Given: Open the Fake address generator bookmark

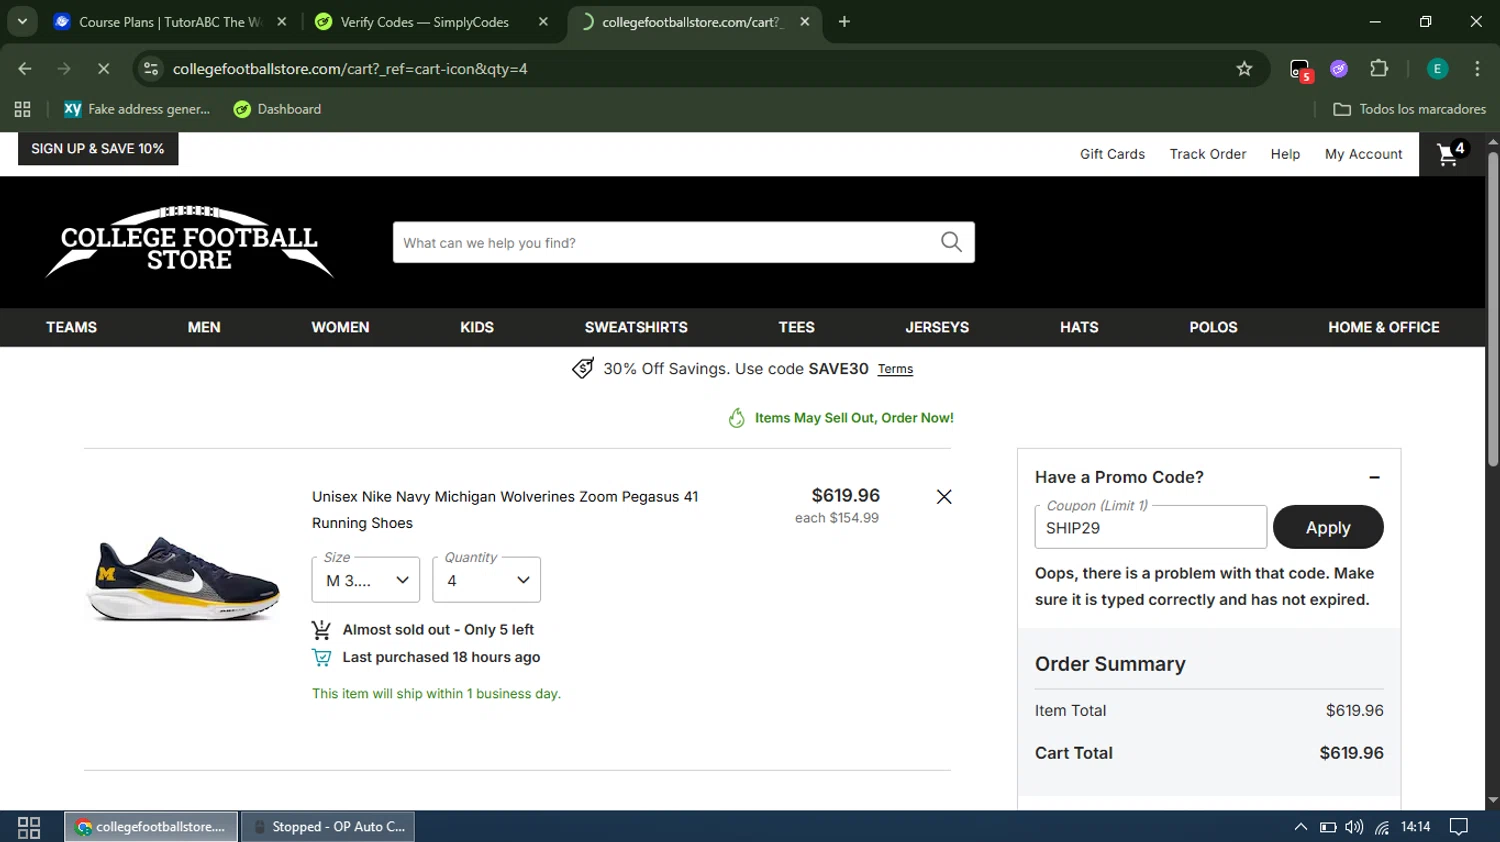Looking at the screenshot, I should pyautogui.click(x=137, y=109).
